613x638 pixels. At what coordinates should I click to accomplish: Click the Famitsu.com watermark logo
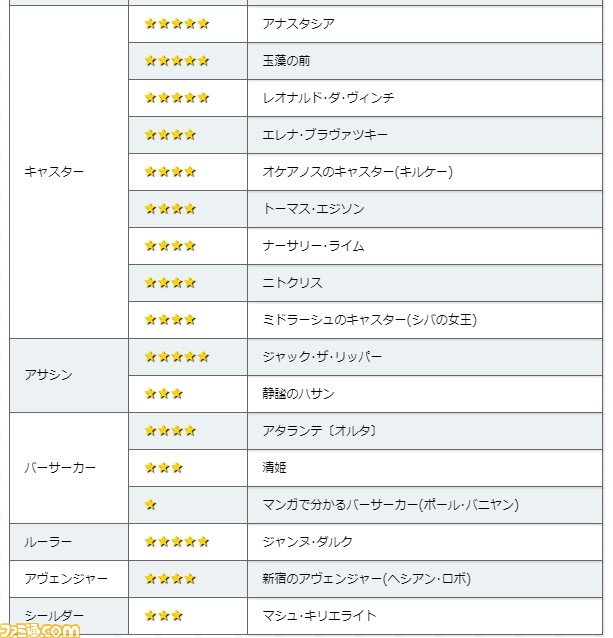click(40, 630)
